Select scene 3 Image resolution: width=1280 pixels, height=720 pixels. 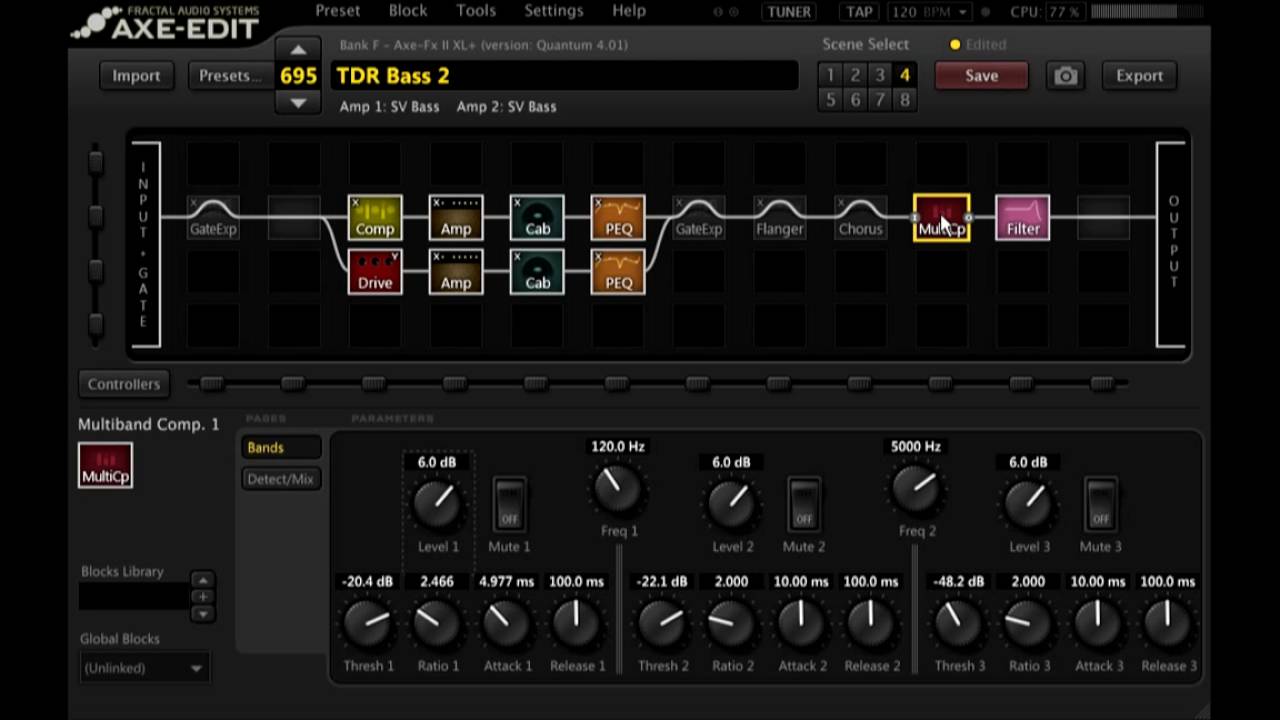880,75
